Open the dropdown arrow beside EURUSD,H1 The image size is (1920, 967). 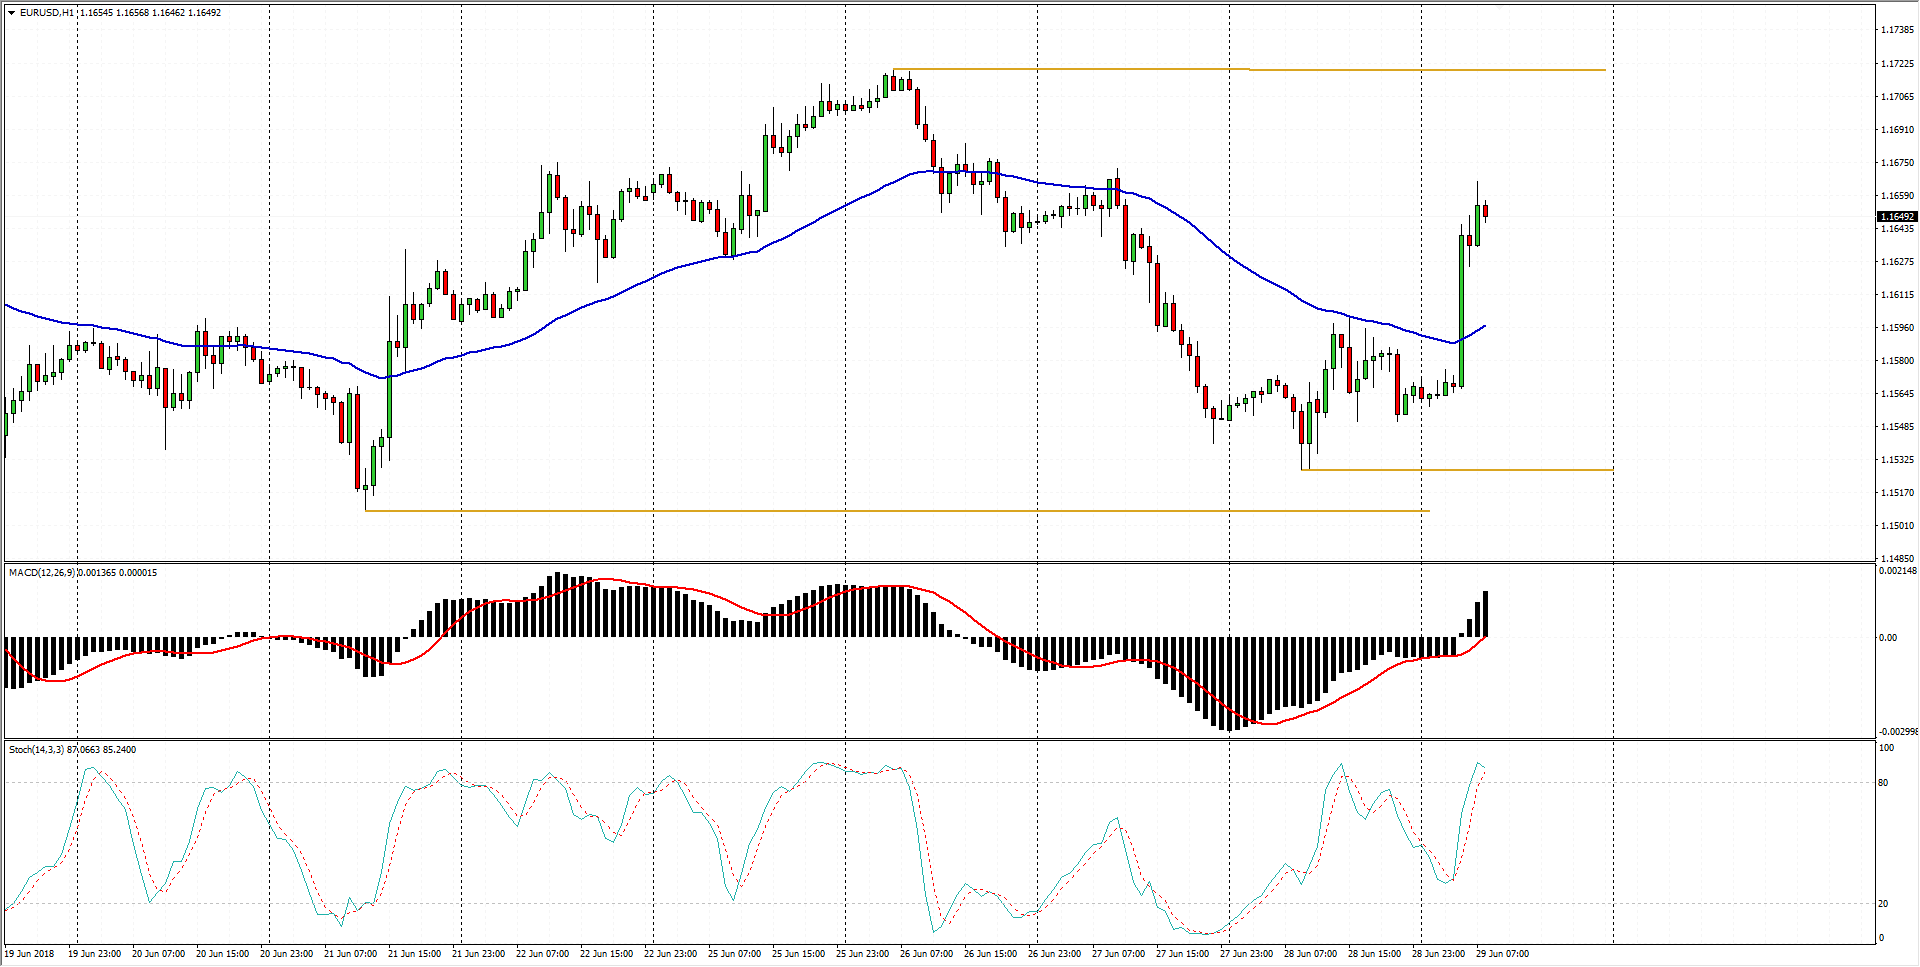(x=11, y=13)
